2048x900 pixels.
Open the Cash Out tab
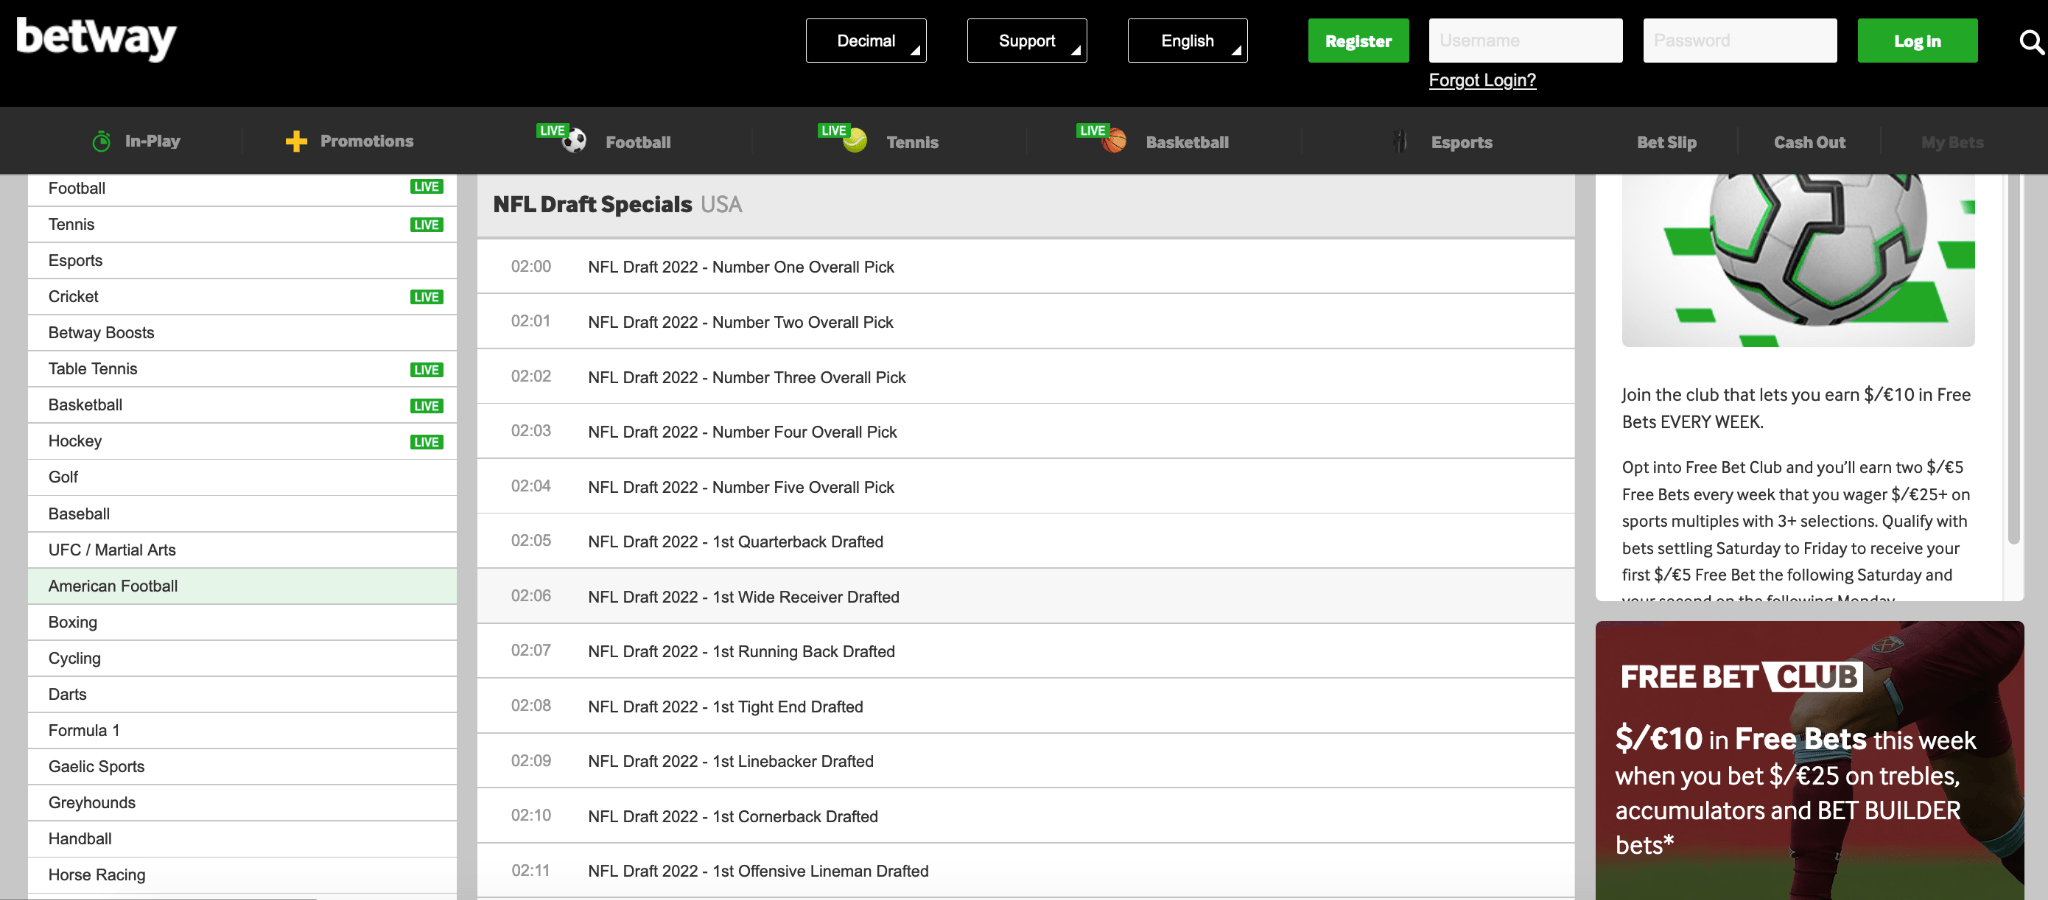coord(1809,143)
